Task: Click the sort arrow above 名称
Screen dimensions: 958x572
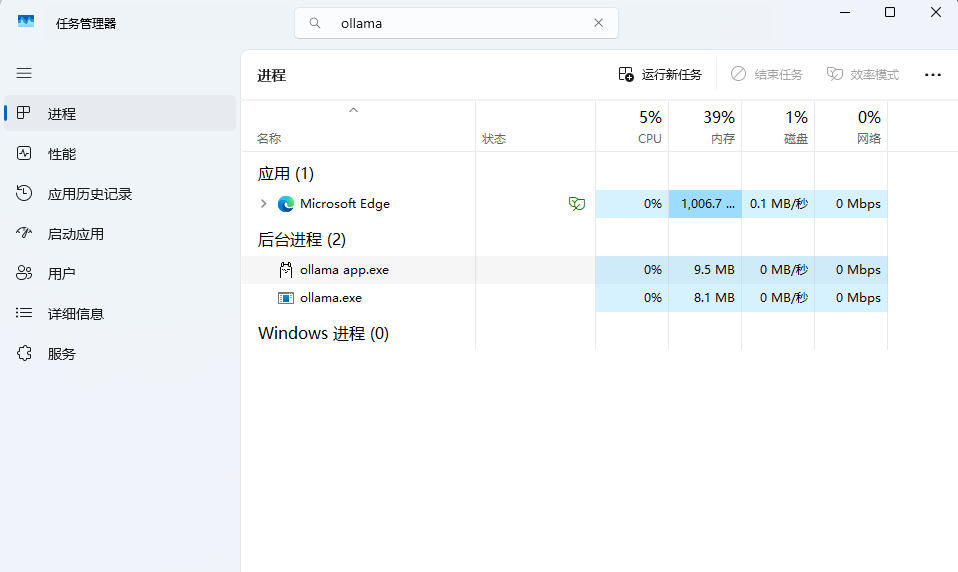Action: coord(353,110)
